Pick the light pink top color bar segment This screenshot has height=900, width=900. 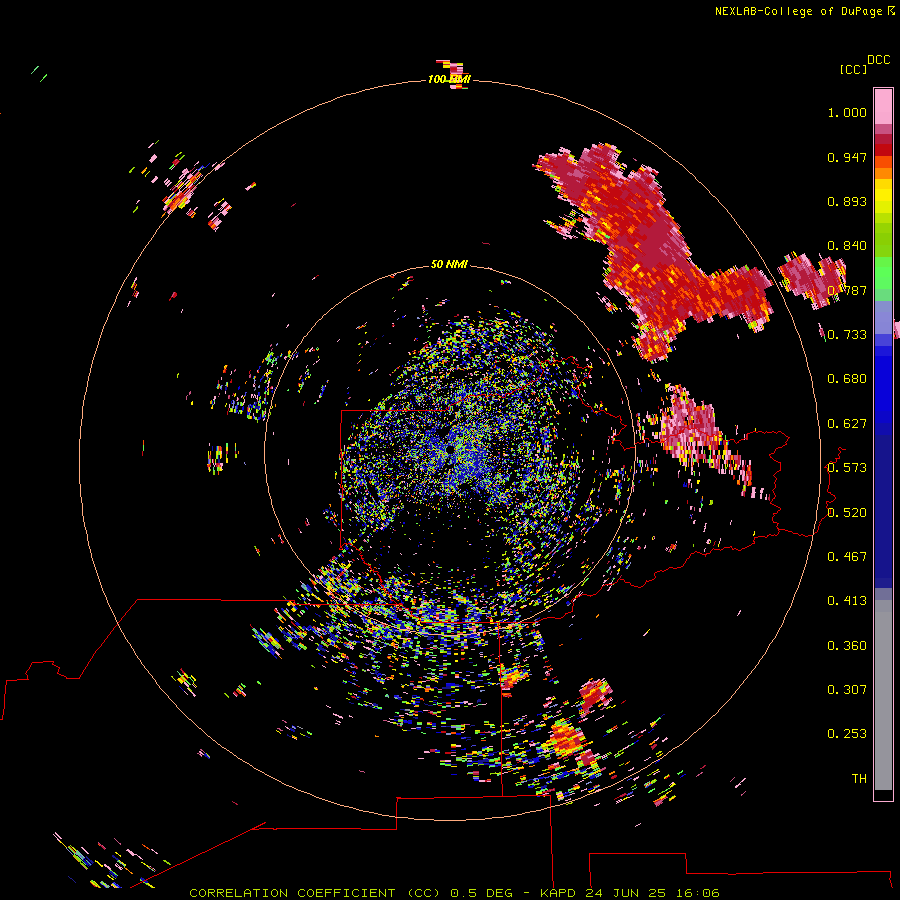(x=883, y=106)
